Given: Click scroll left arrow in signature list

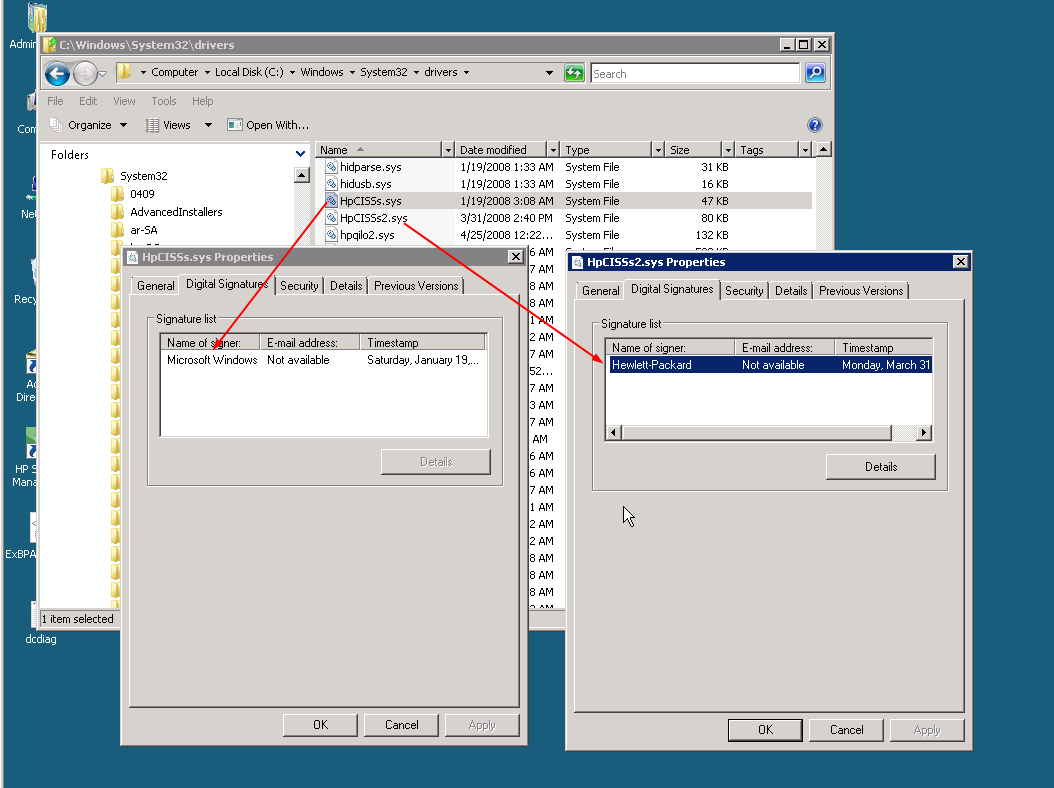Looking at the screenshot, I should coord(614,432).
